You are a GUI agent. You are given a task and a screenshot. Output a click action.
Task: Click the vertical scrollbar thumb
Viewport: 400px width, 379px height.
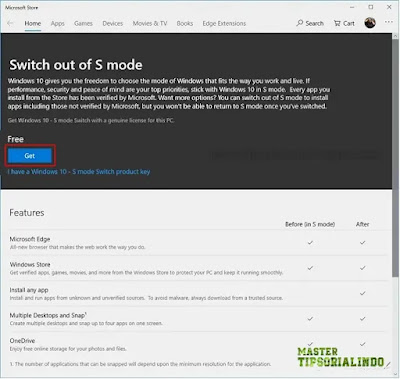[x=395, y=158]
